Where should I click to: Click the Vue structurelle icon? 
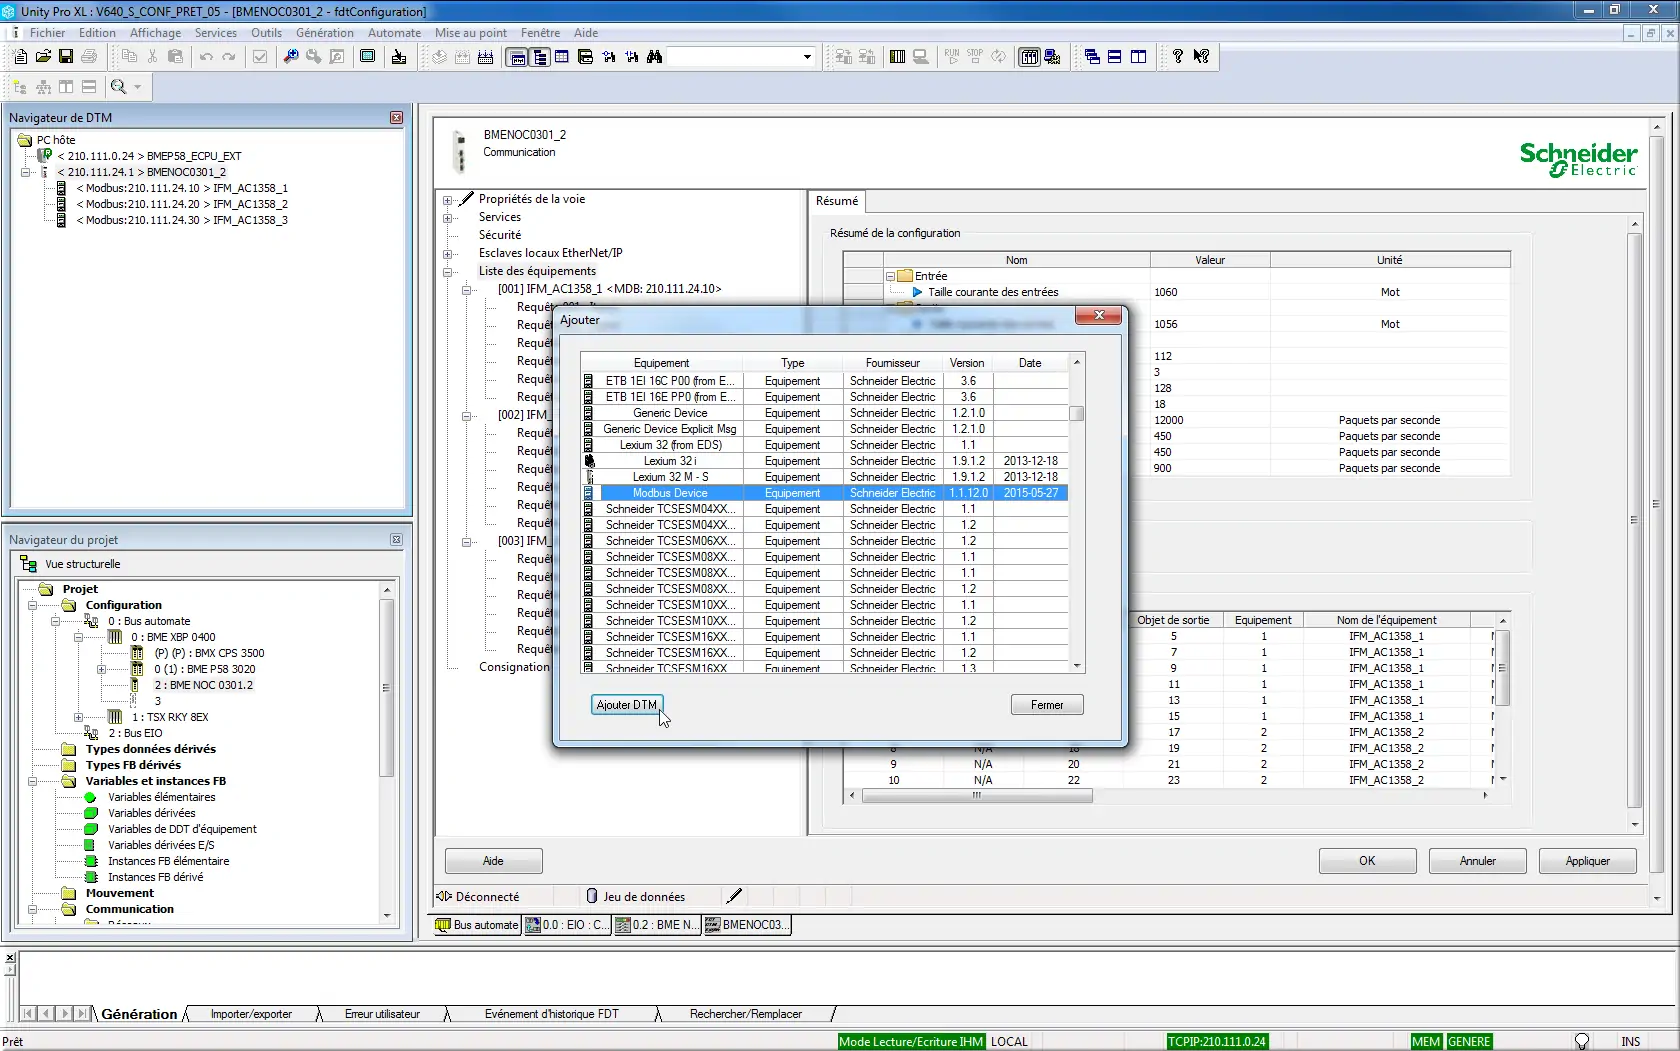(28, 564)
